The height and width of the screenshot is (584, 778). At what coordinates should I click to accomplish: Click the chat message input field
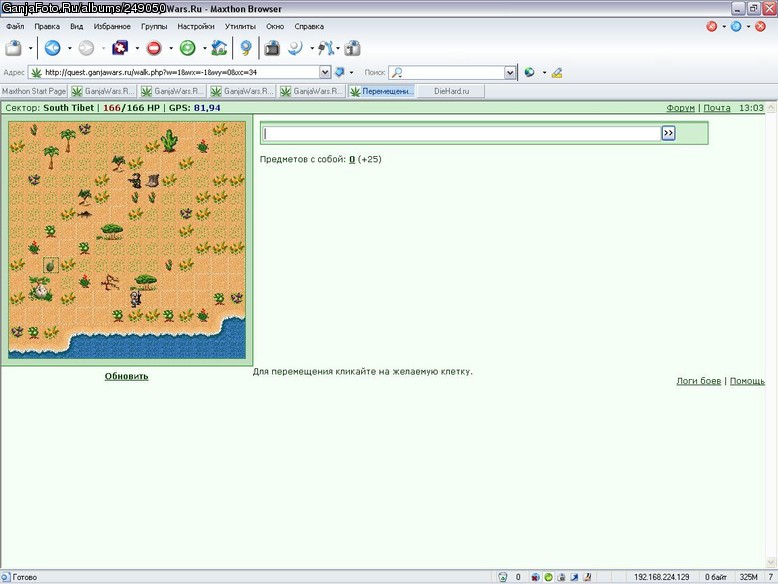click(461, 133)
